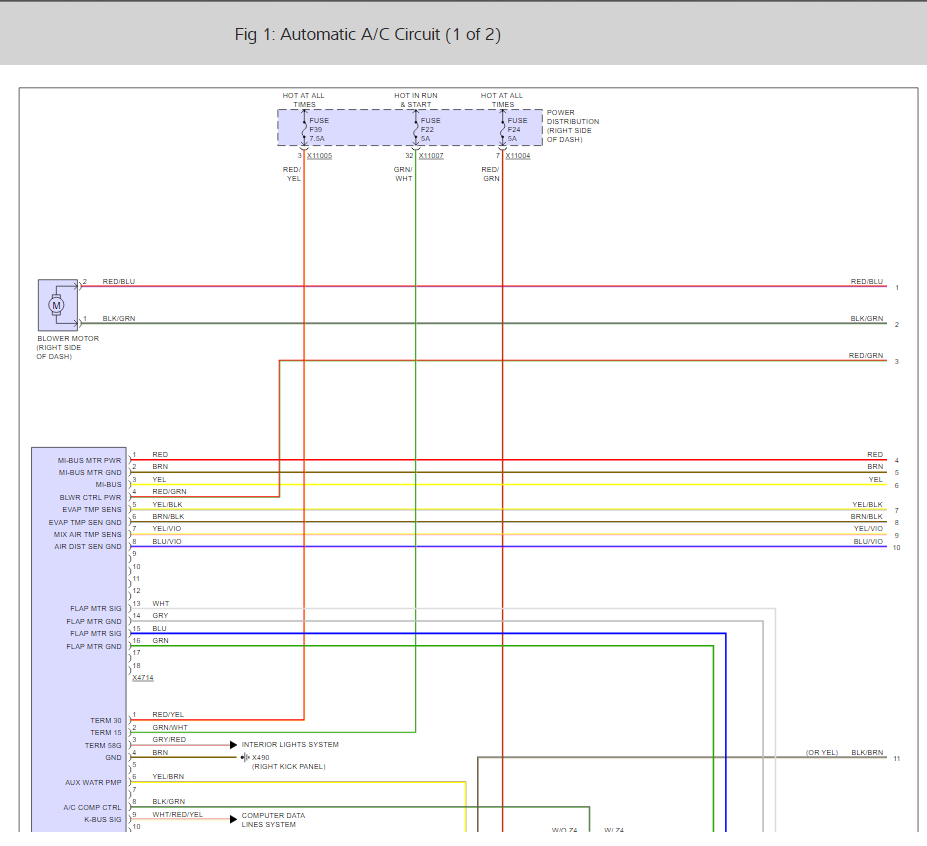This screenshot has width=927, height=846.
Task: Click the Power Distribution label
Action: 573,126
